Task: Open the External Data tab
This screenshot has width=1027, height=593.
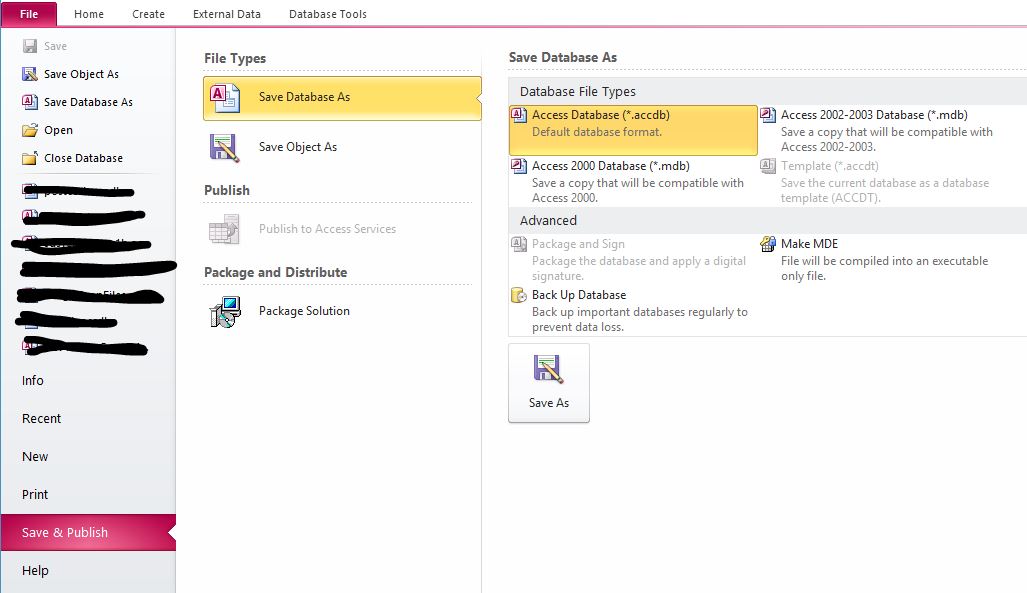Action: pos(227,14)
